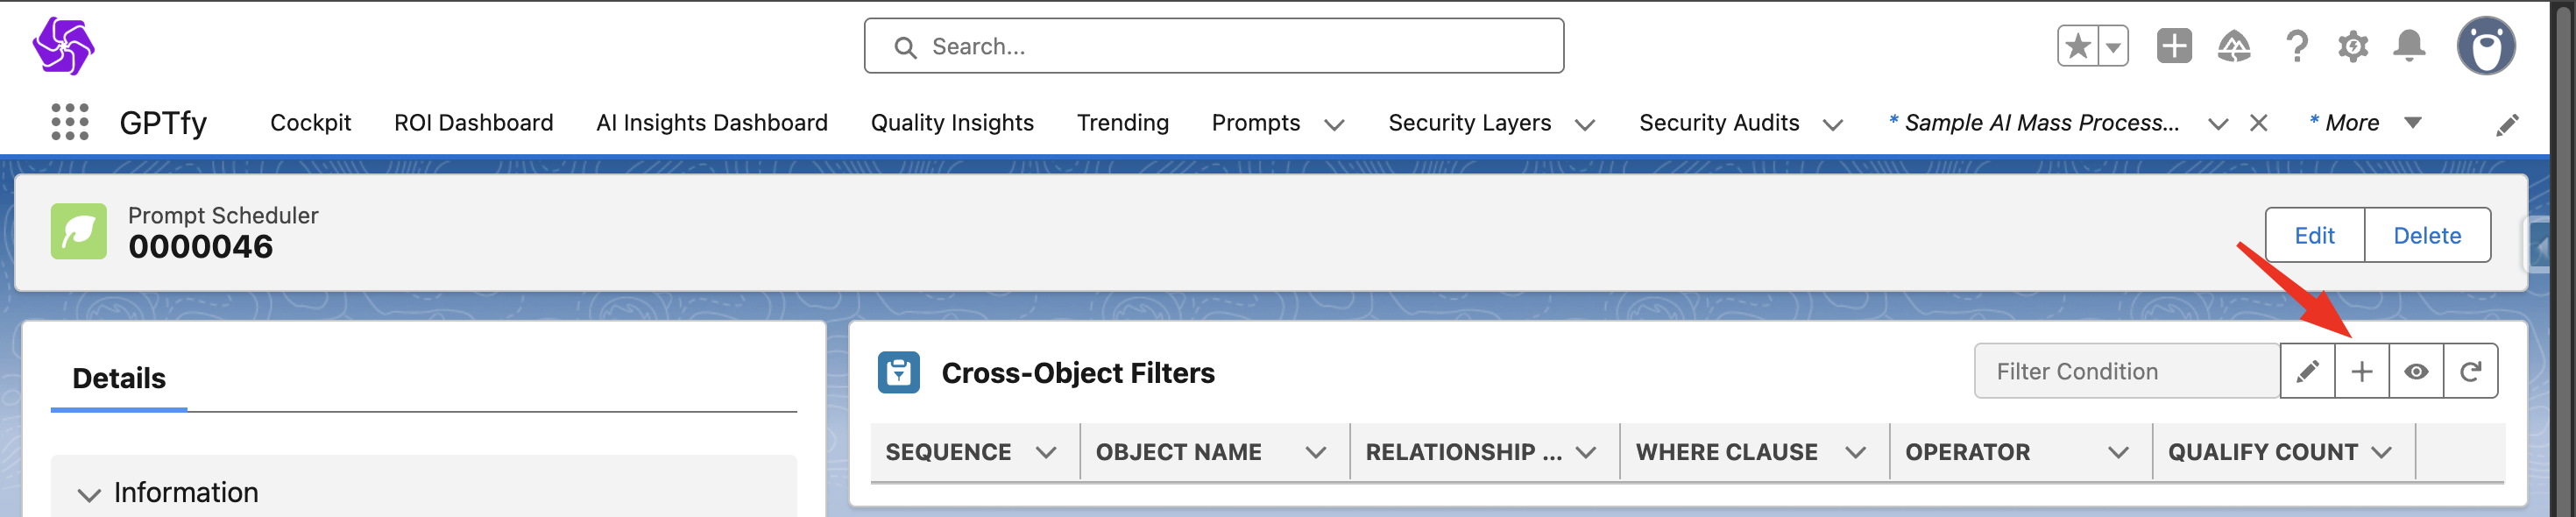Refresh the Cross-Object Filters list
Viewport: 2576px width, 517px height.
[2470, 372]
